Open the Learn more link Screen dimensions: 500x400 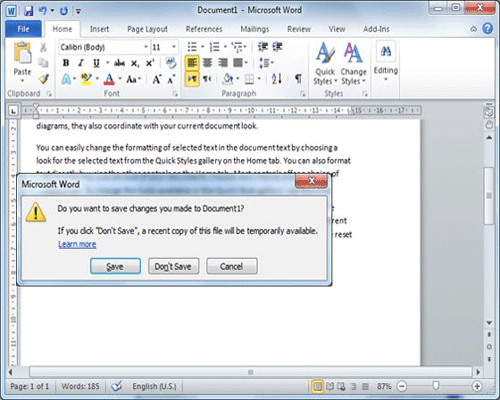click(77, 244)
